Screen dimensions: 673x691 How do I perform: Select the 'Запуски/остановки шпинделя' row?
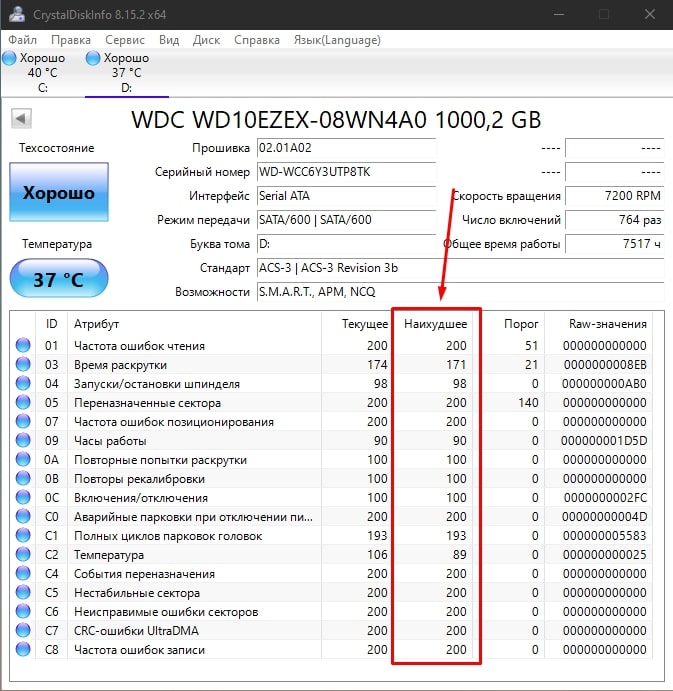(331, 383)
